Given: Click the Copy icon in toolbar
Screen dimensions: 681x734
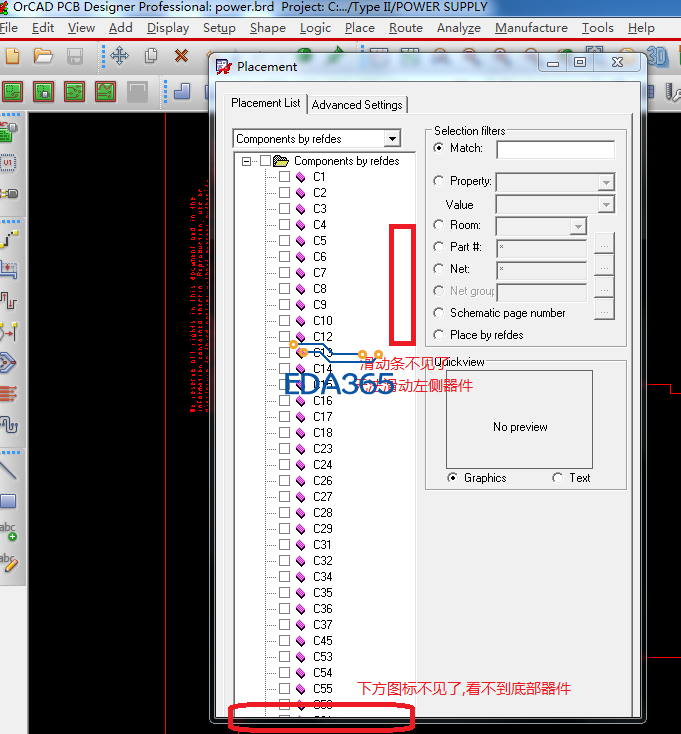Looking at the screenshot, I should (x=151, y=56).
